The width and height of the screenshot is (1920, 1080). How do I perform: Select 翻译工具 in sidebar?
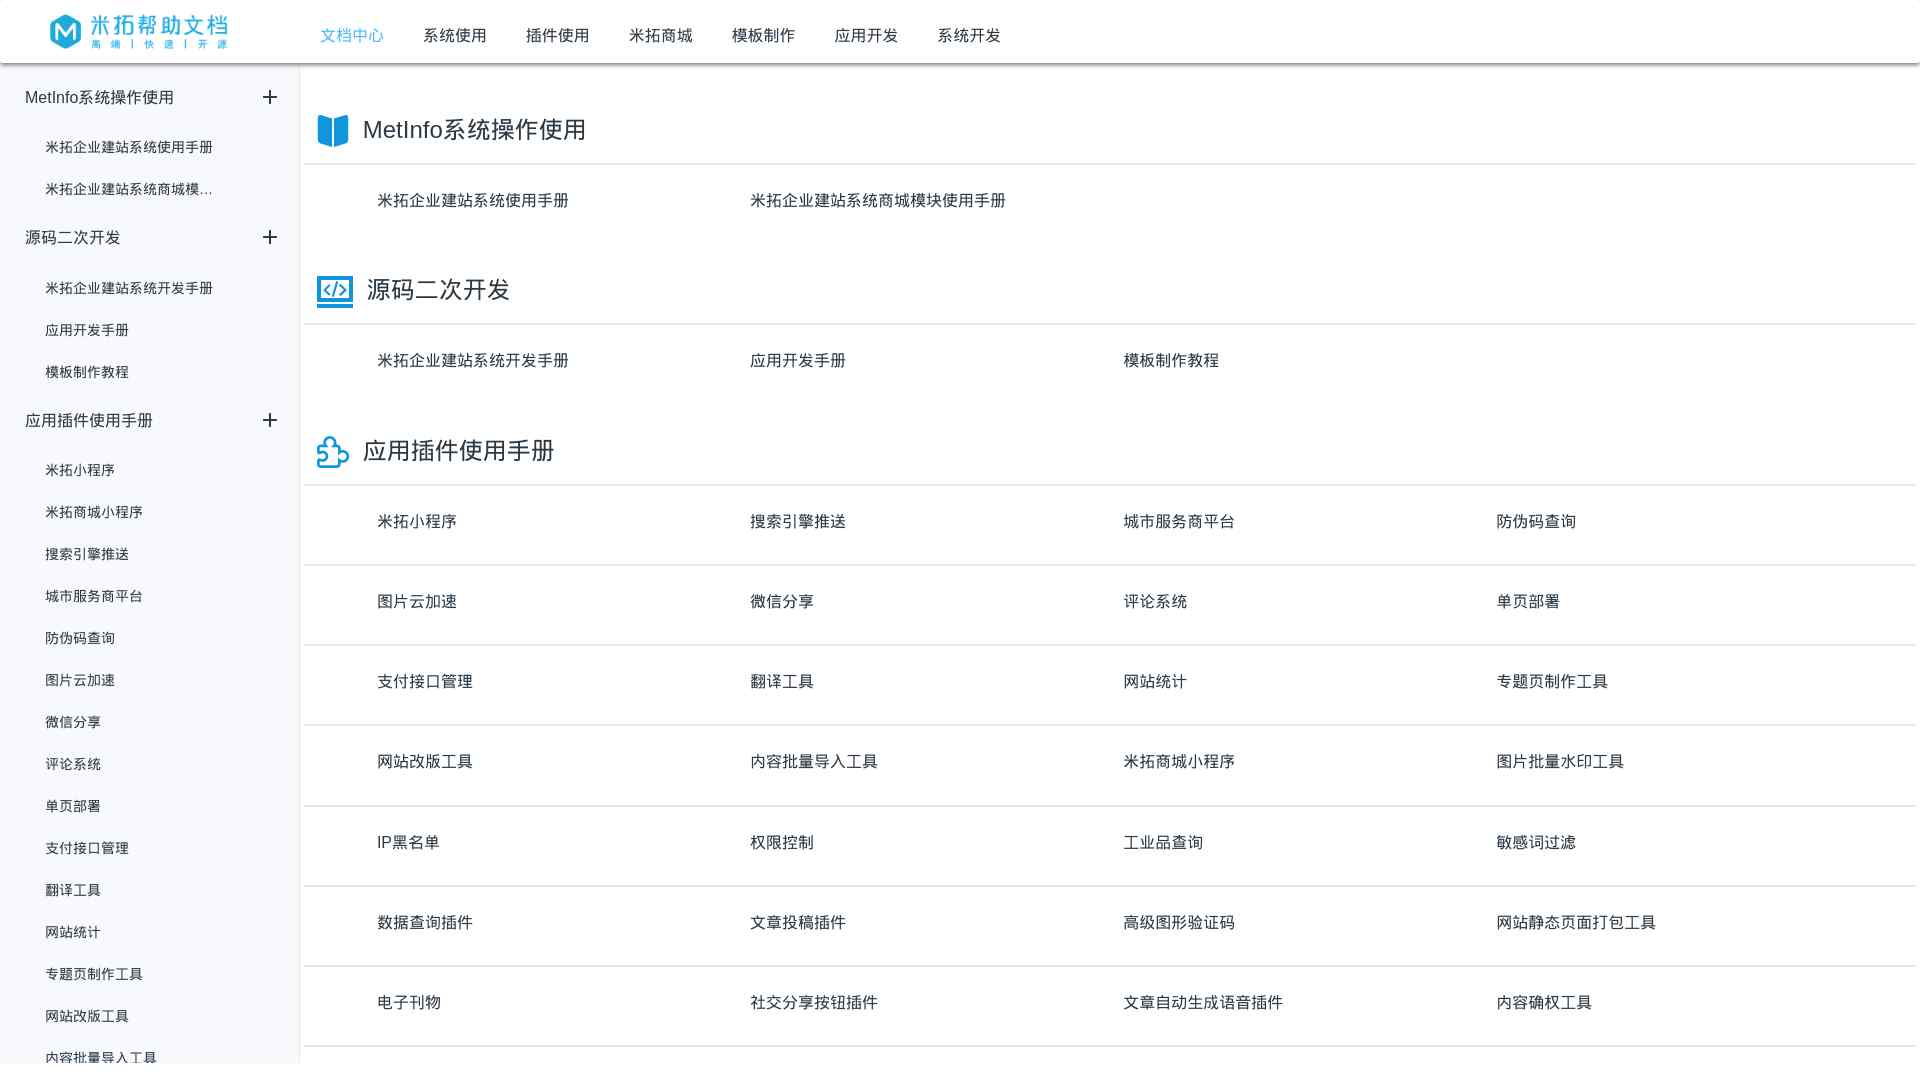[x=73, y=890]
